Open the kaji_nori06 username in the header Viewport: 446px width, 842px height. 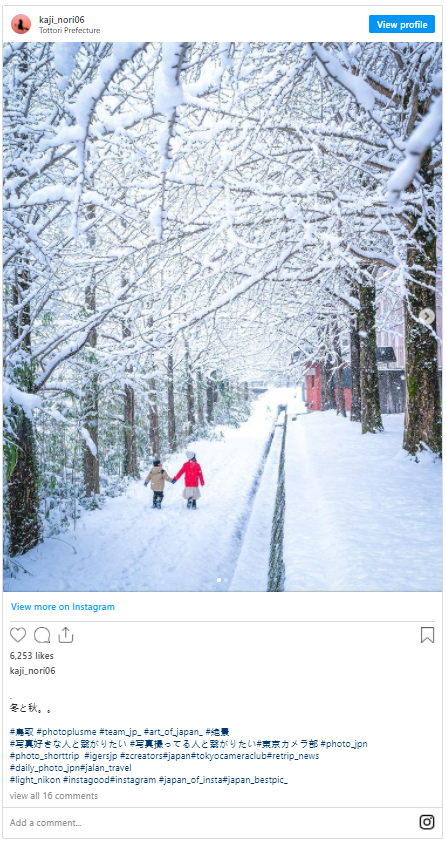pos(62,20)
